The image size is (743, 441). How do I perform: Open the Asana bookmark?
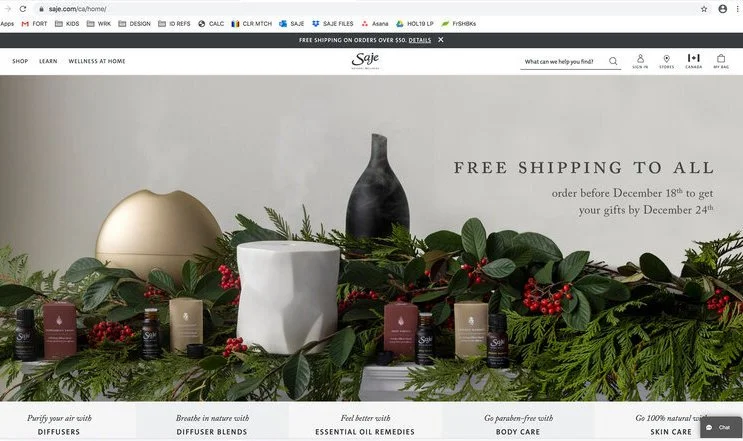click(375, 24)
